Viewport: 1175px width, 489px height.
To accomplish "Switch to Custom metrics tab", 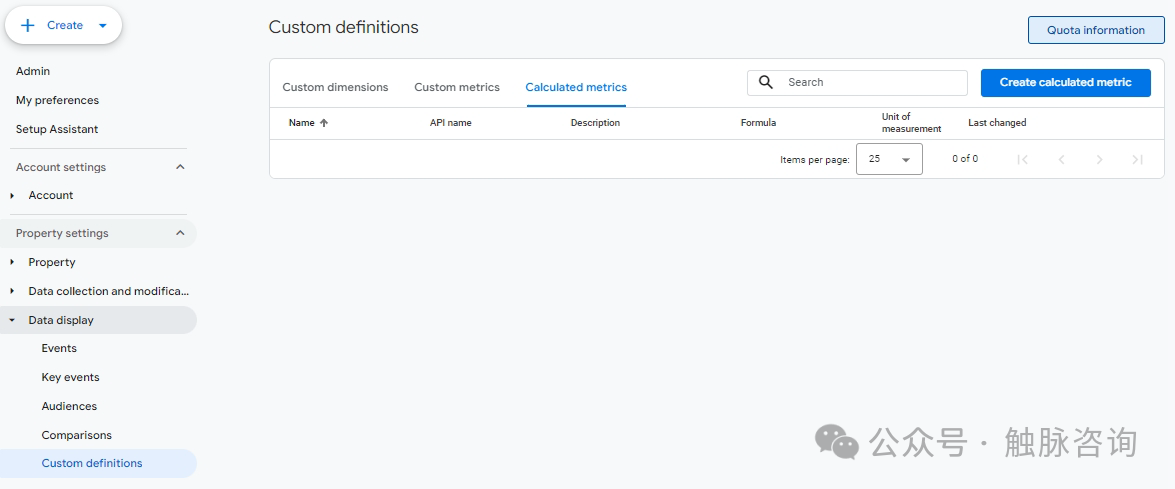I will coord(457,87).
